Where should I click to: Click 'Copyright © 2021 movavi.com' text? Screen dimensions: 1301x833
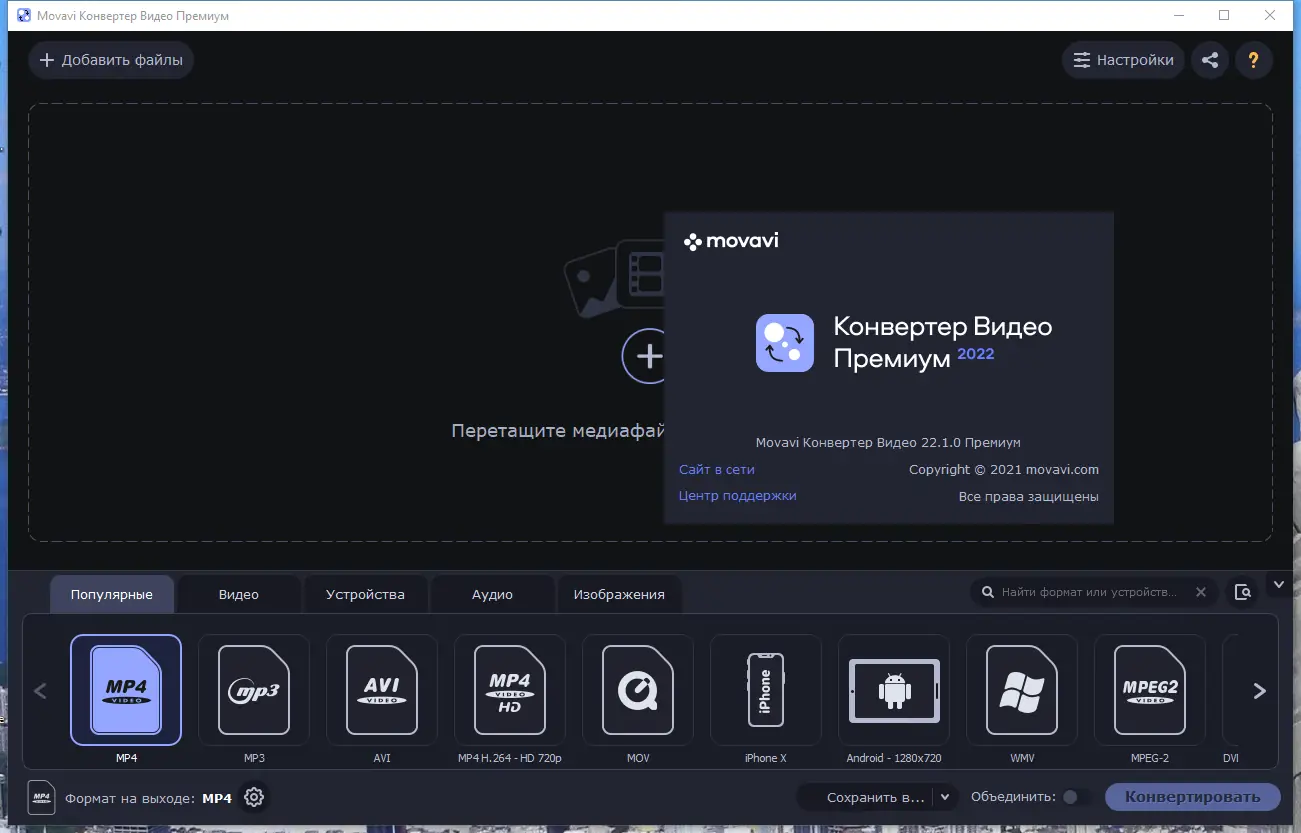tap(1004, 469)
